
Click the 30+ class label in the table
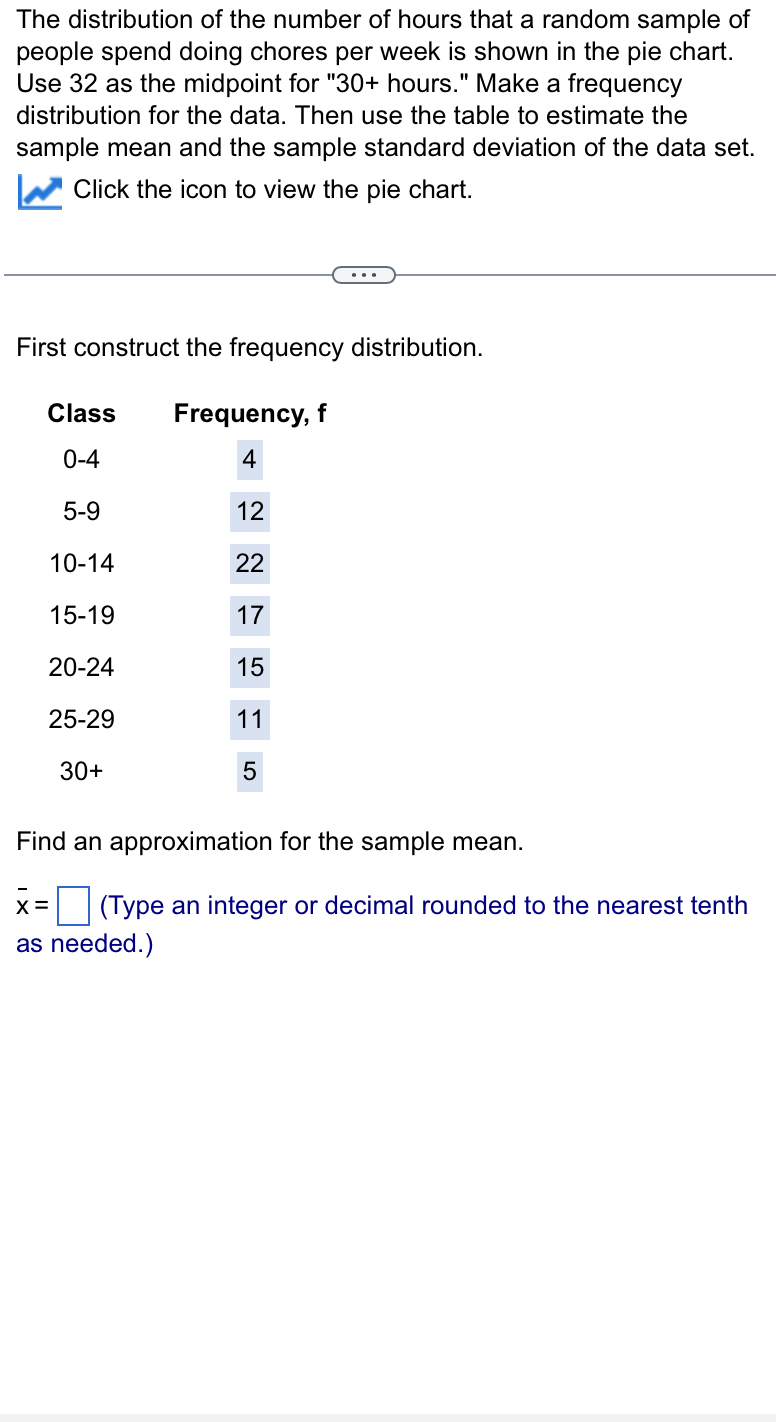(80, 771)
